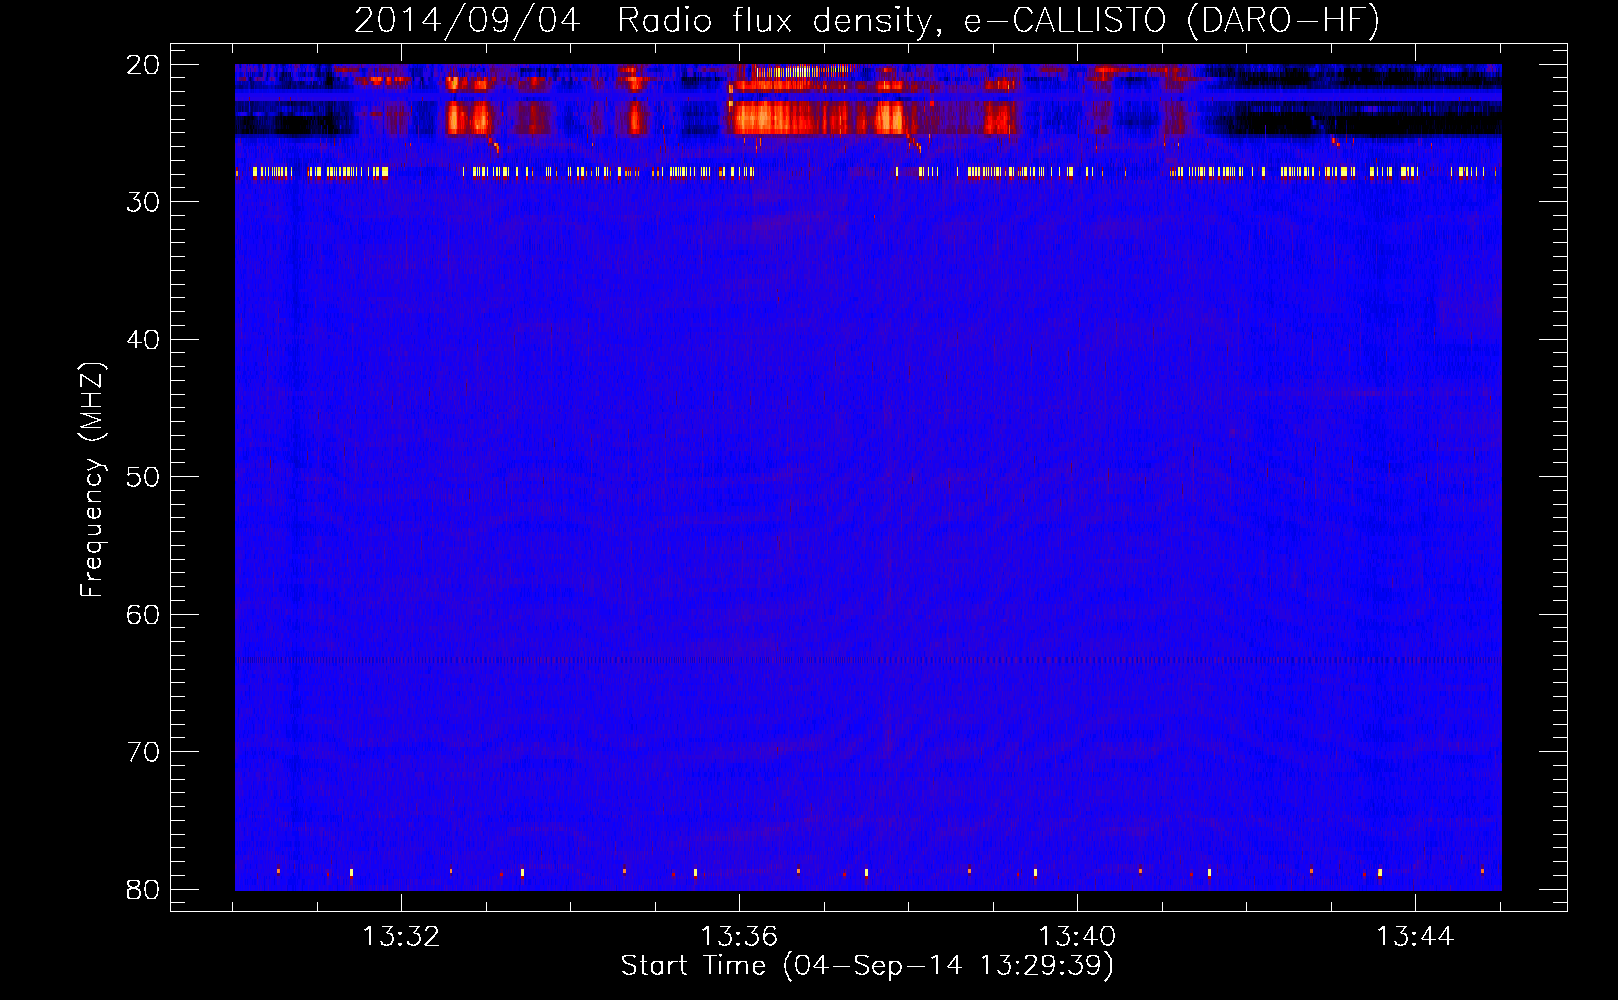Screen dimensions: 1618x1000
Task: Click the 13:32 time tick label
Action: pos(401,937)
